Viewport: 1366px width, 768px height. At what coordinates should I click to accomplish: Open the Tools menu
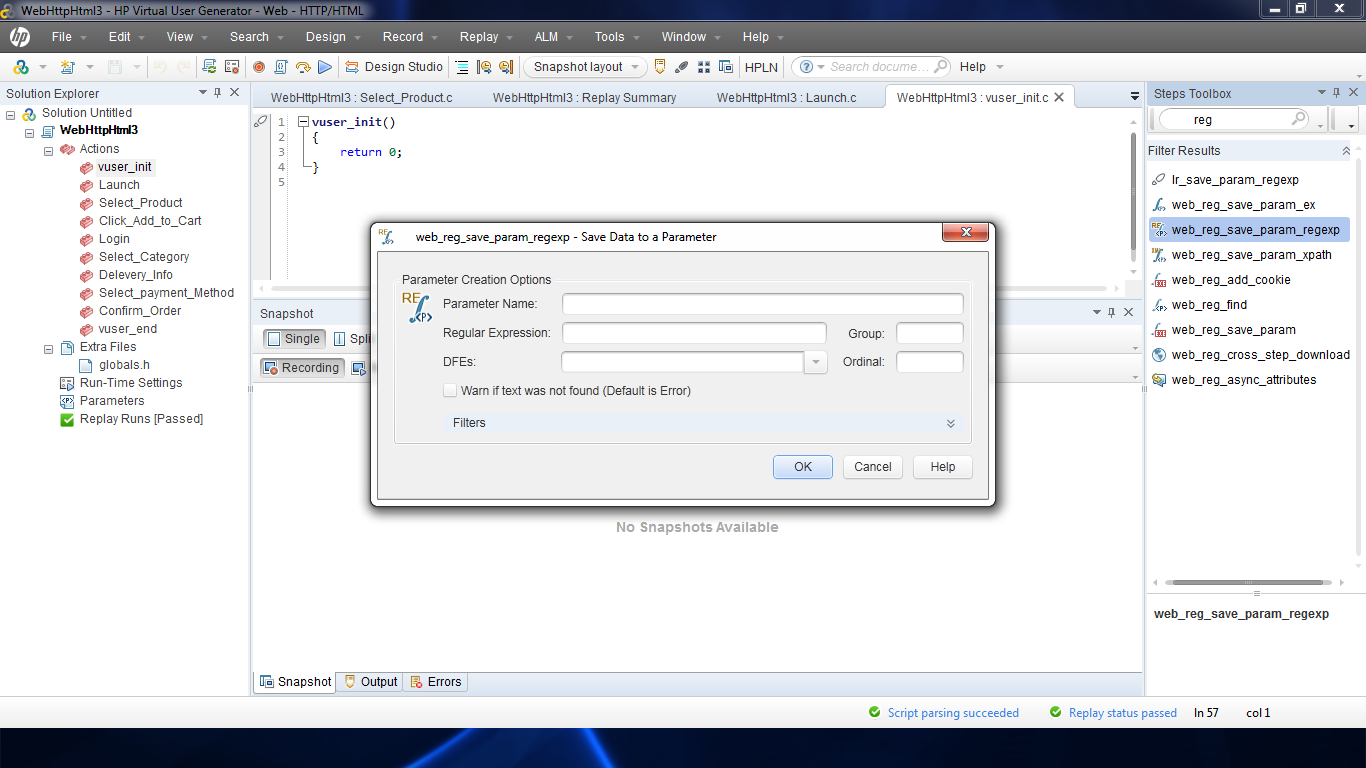609,37
